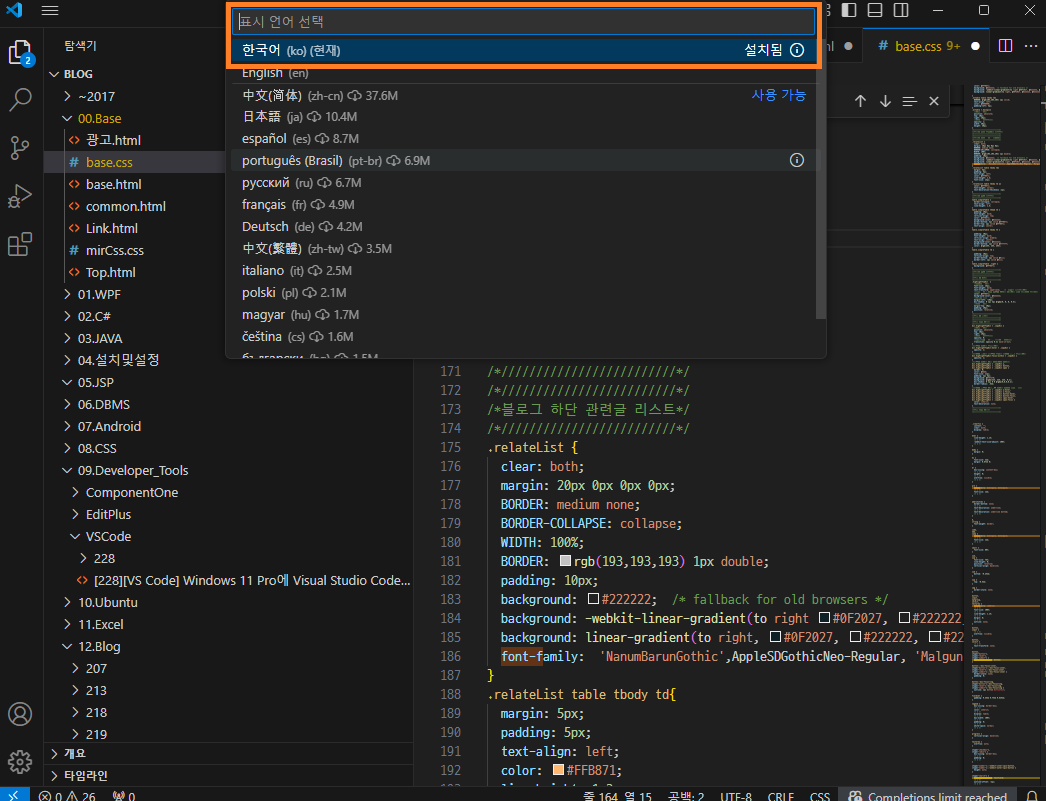Screen dimensions: 1046x801
Task: Toggle the primary side bar layout button
Action: 849,10
